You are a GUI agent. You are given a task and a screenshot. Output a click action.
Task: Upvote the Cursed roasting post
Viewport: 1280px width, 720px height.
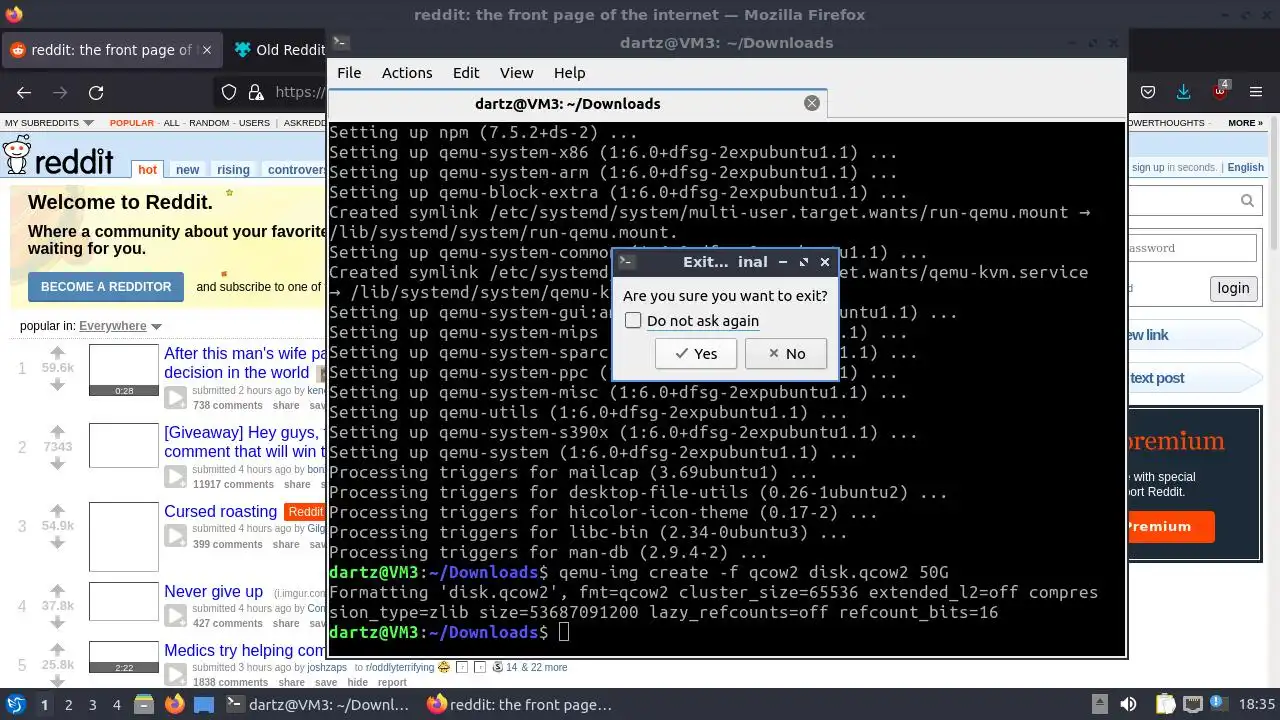point(57,511)
